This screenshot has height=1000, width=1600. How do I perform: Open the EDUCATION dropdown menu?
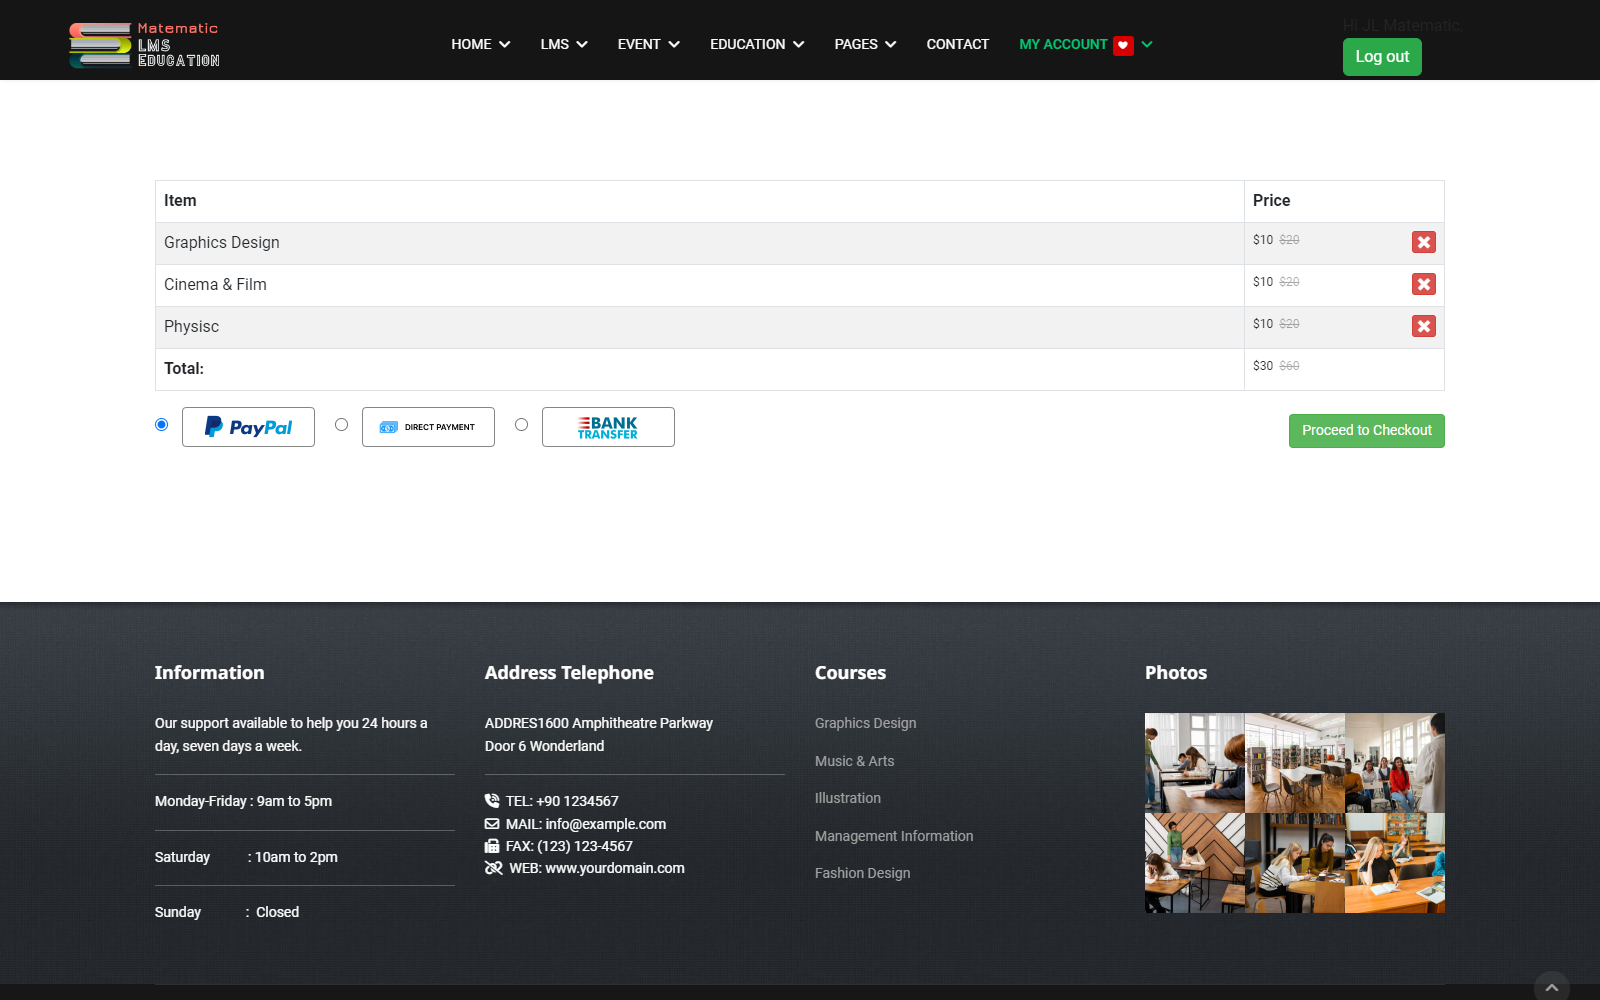756,44
